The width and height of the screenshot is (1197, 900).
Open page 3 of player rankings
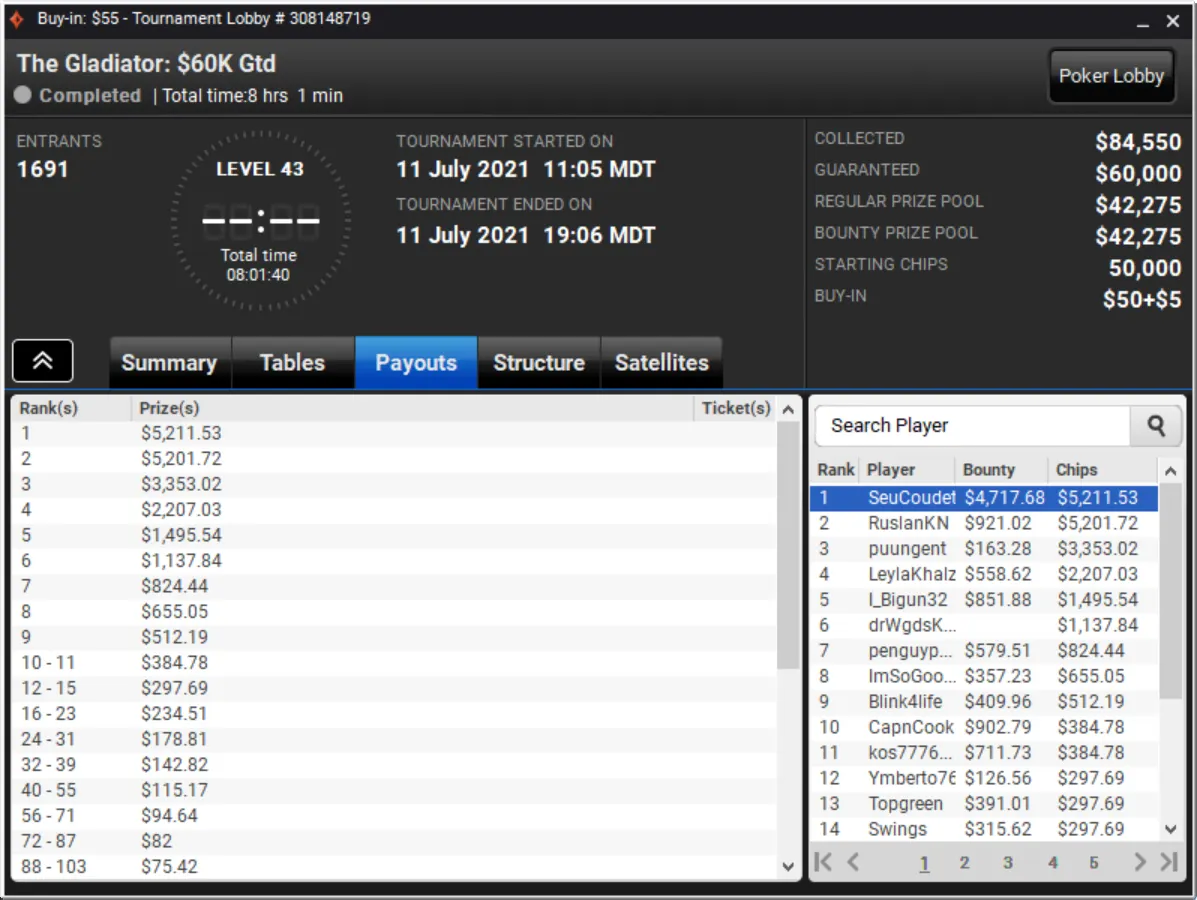[x=1008, y=862]
